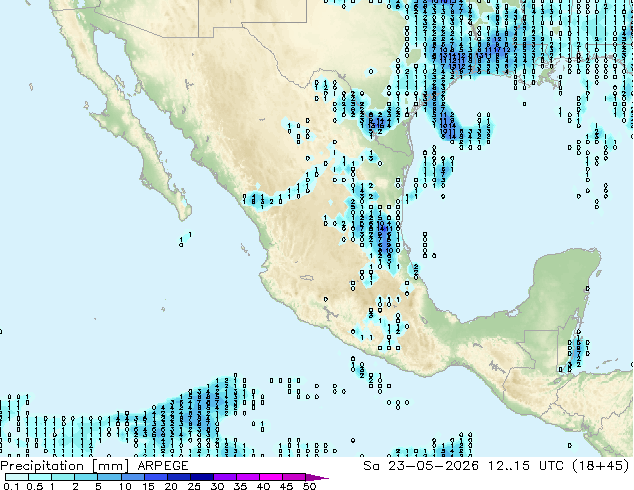Click the date "23-05-2026"

pyautogui.click(x=433, y=466)
